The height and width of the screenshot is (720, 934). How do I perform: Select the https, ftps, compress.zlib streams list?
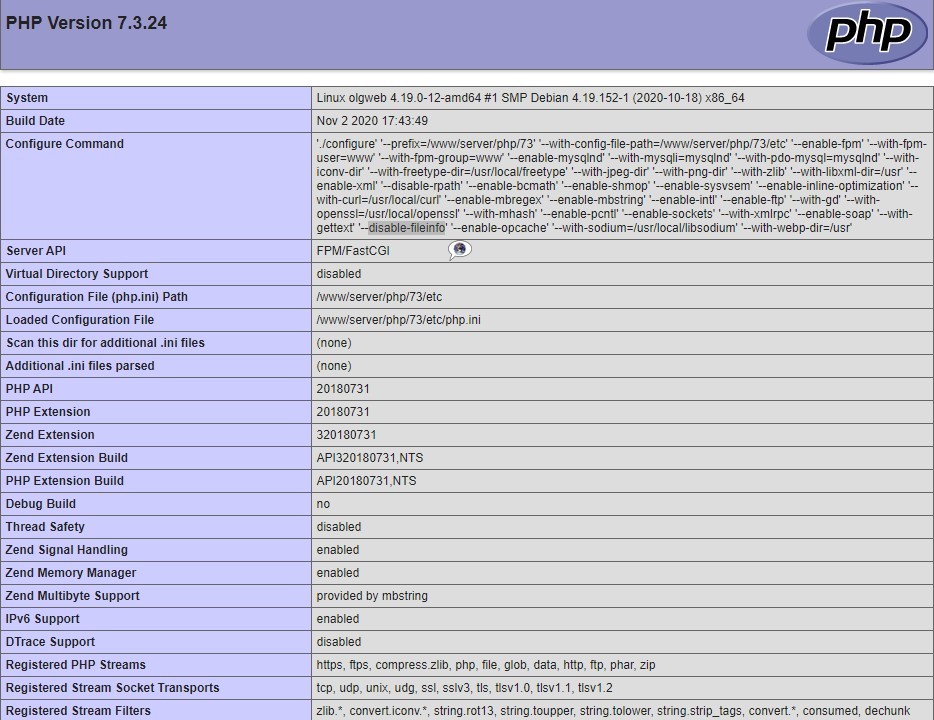(485, 665)
